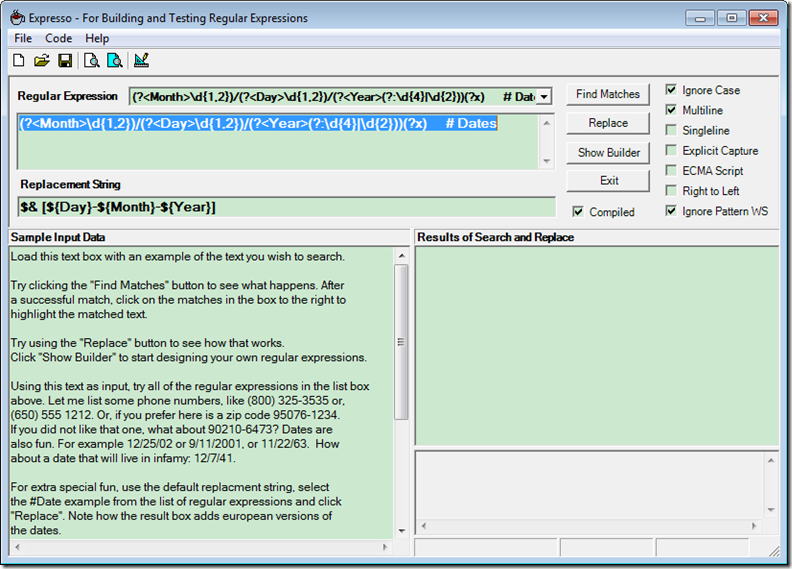Screen dimensions: 792x569
Task: Click the "Replacement String" label
Action: [70, 184]
